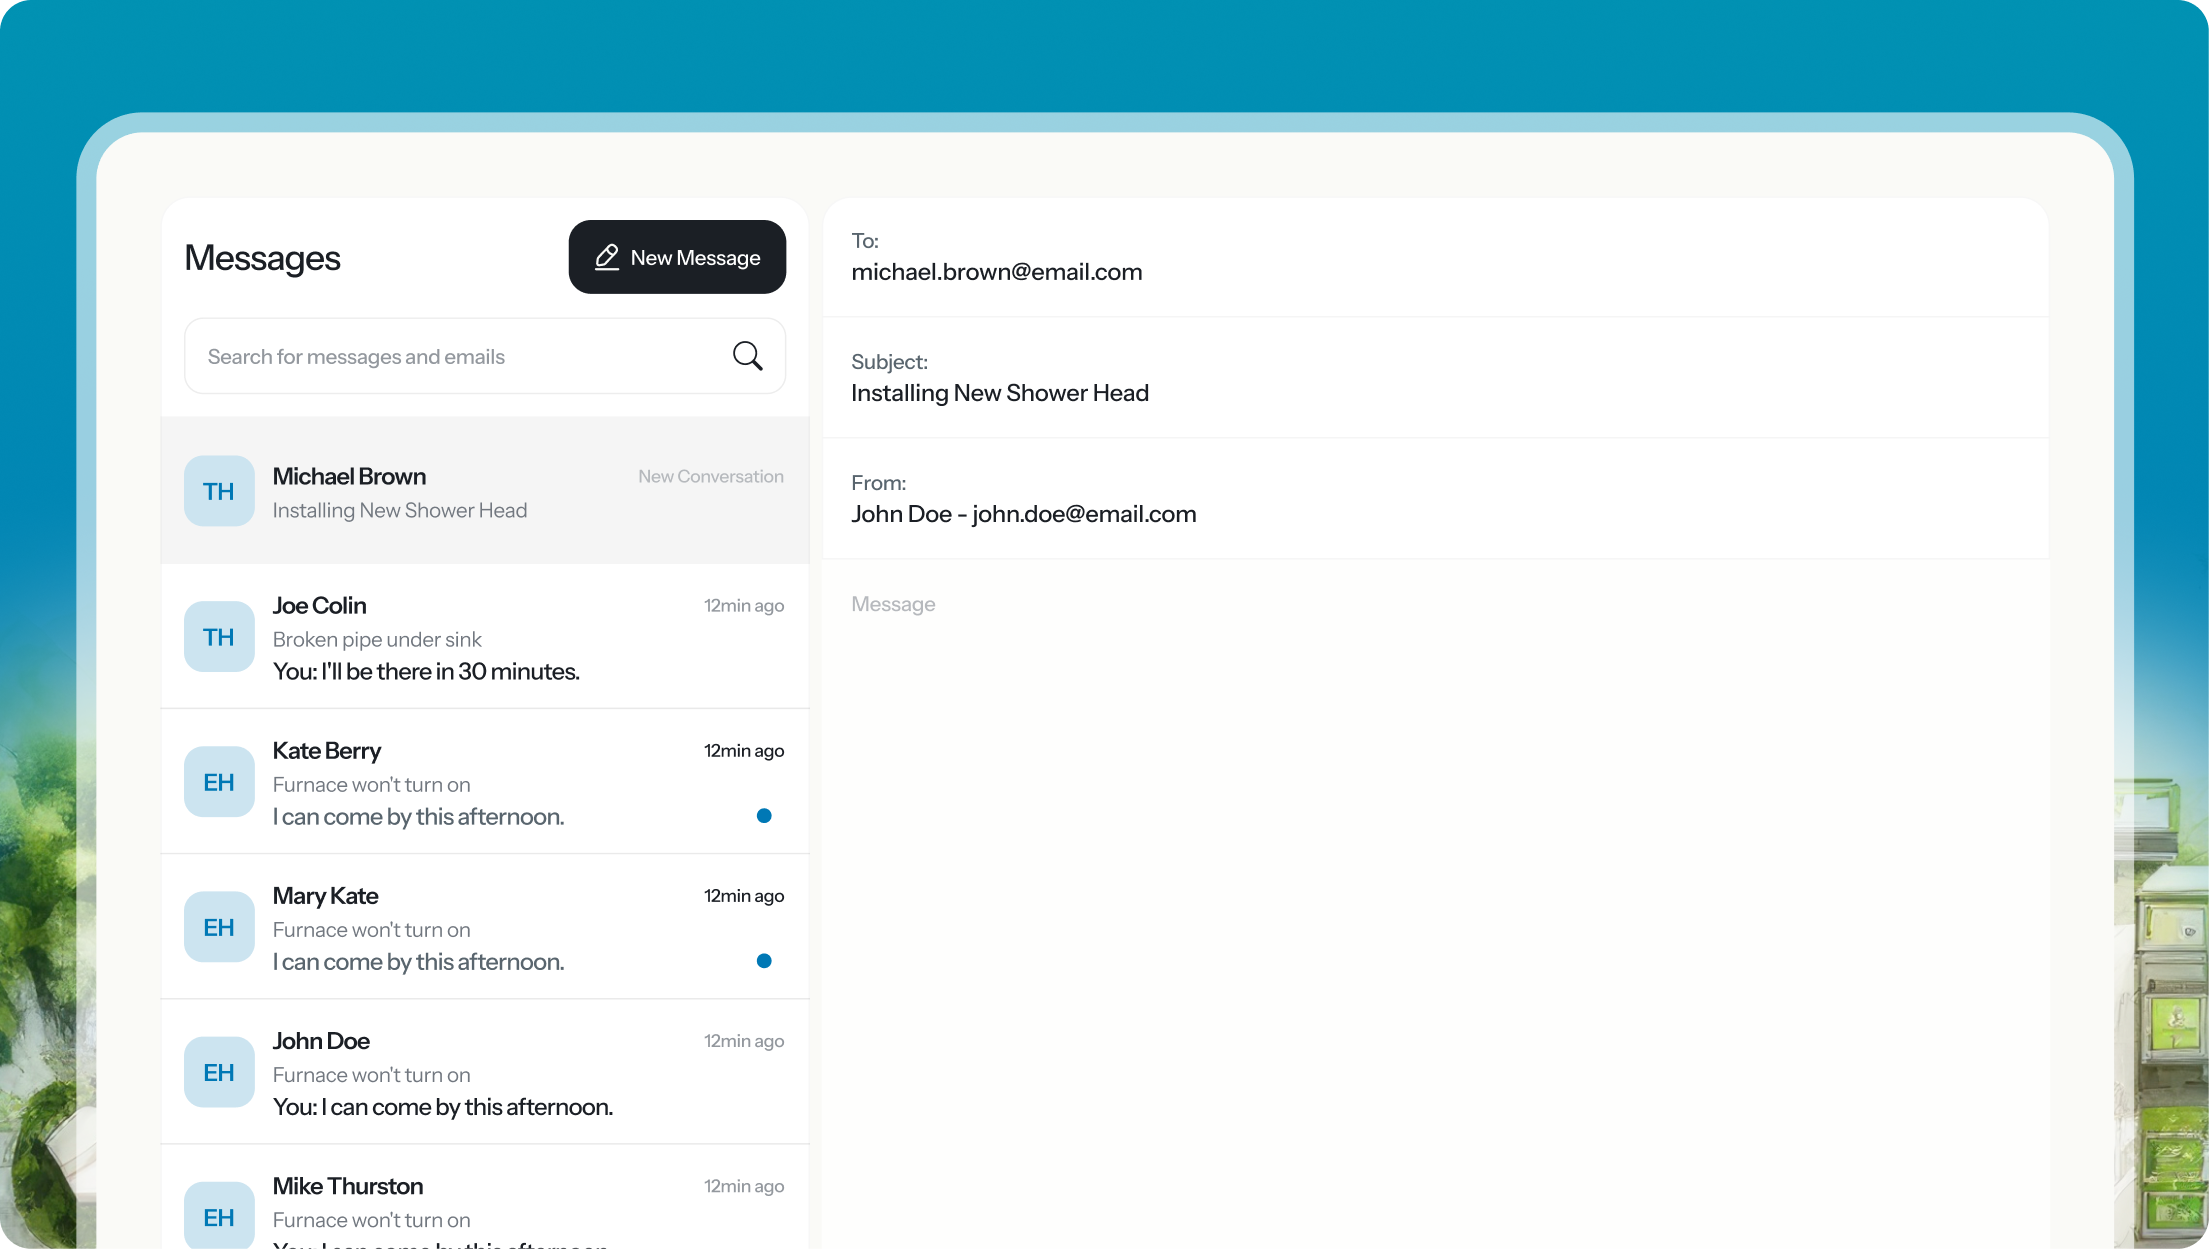The image size is (2209, 1249).
Task: Click Joe Colin's '12min ago' timestamp
Action: click(x=744, y=605)
